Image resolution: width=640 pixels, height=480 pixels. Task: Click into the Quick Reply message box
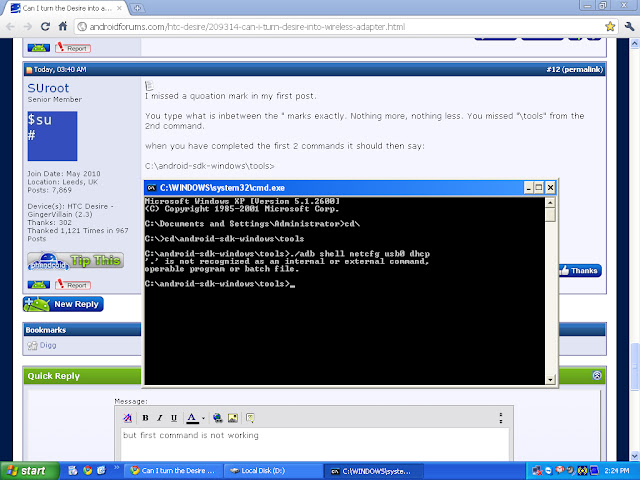tap(314, 444)
